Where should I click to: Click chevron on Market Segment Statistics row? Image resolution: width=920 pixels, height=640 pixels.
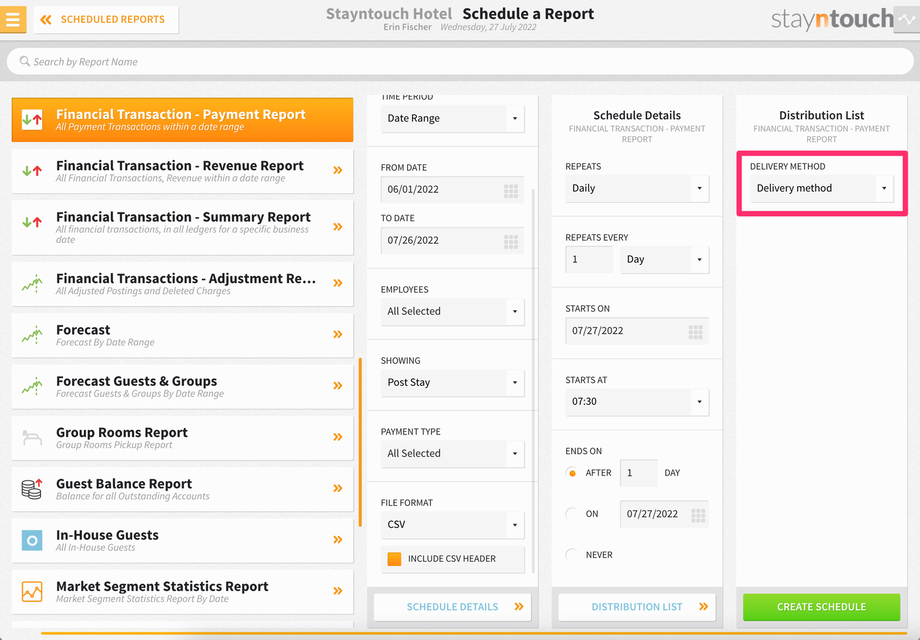[338, 591]
